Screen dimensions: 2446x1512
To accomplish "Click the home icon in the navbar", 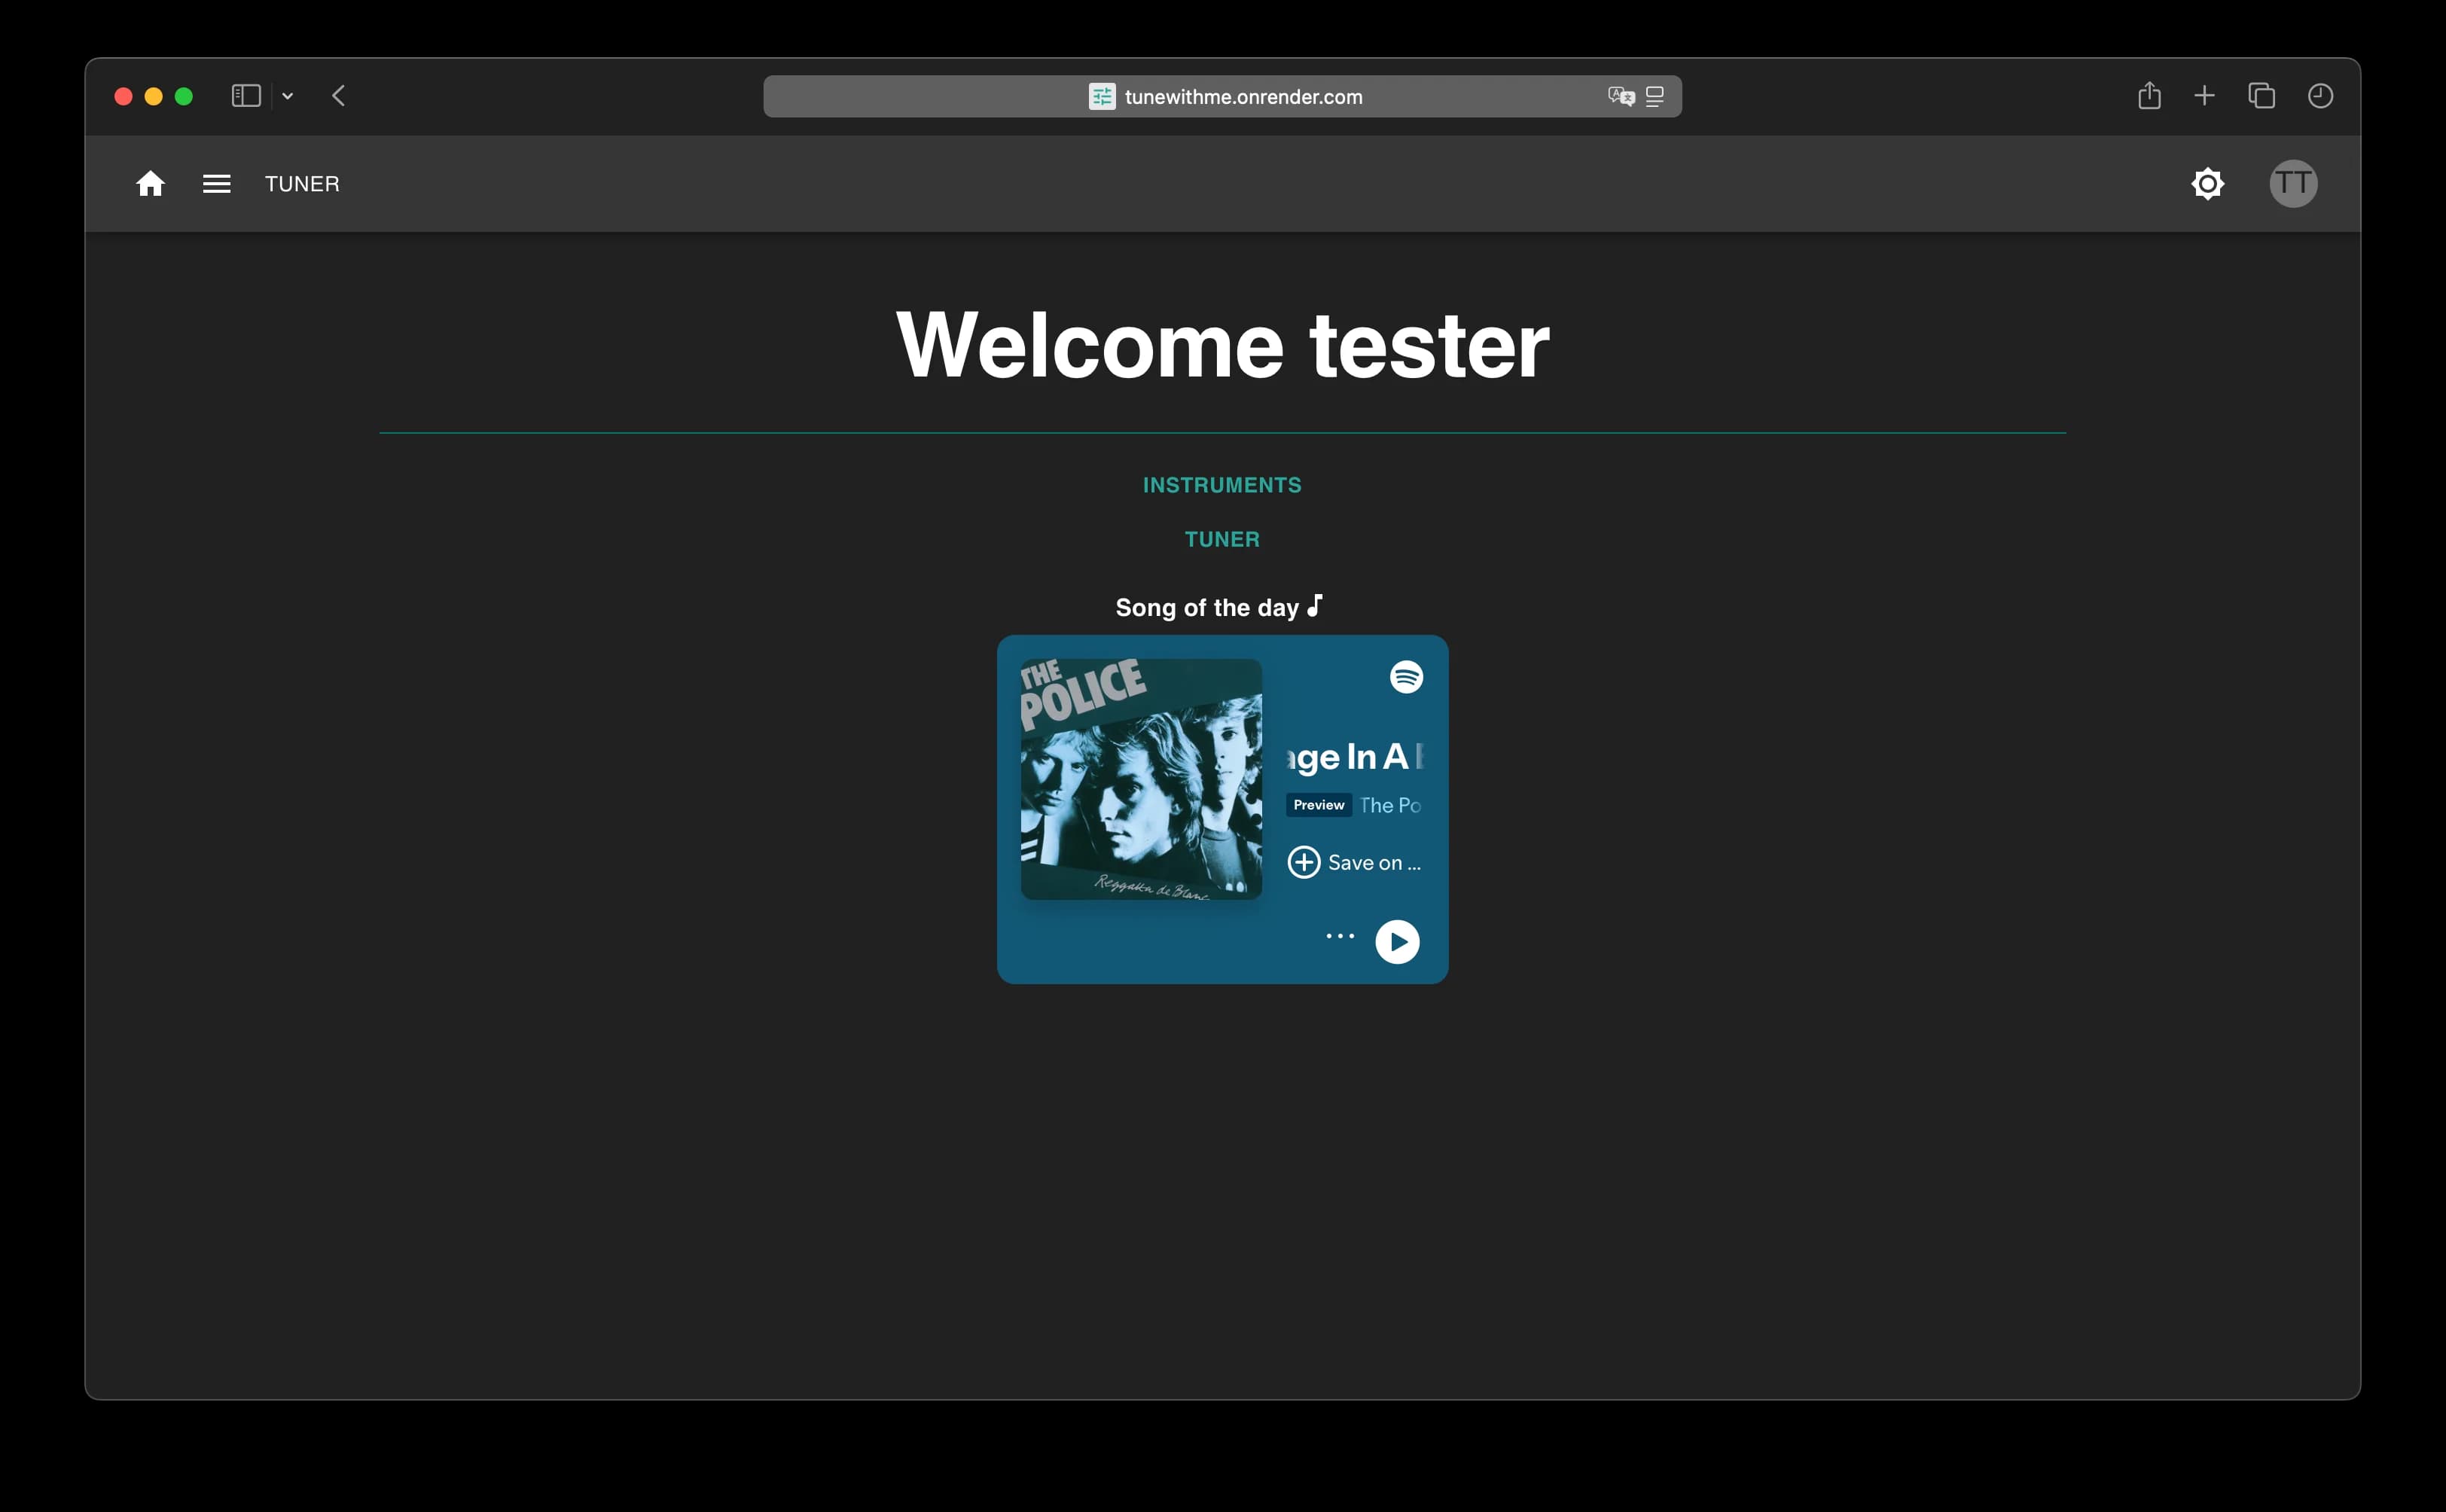I will (151, 183).
